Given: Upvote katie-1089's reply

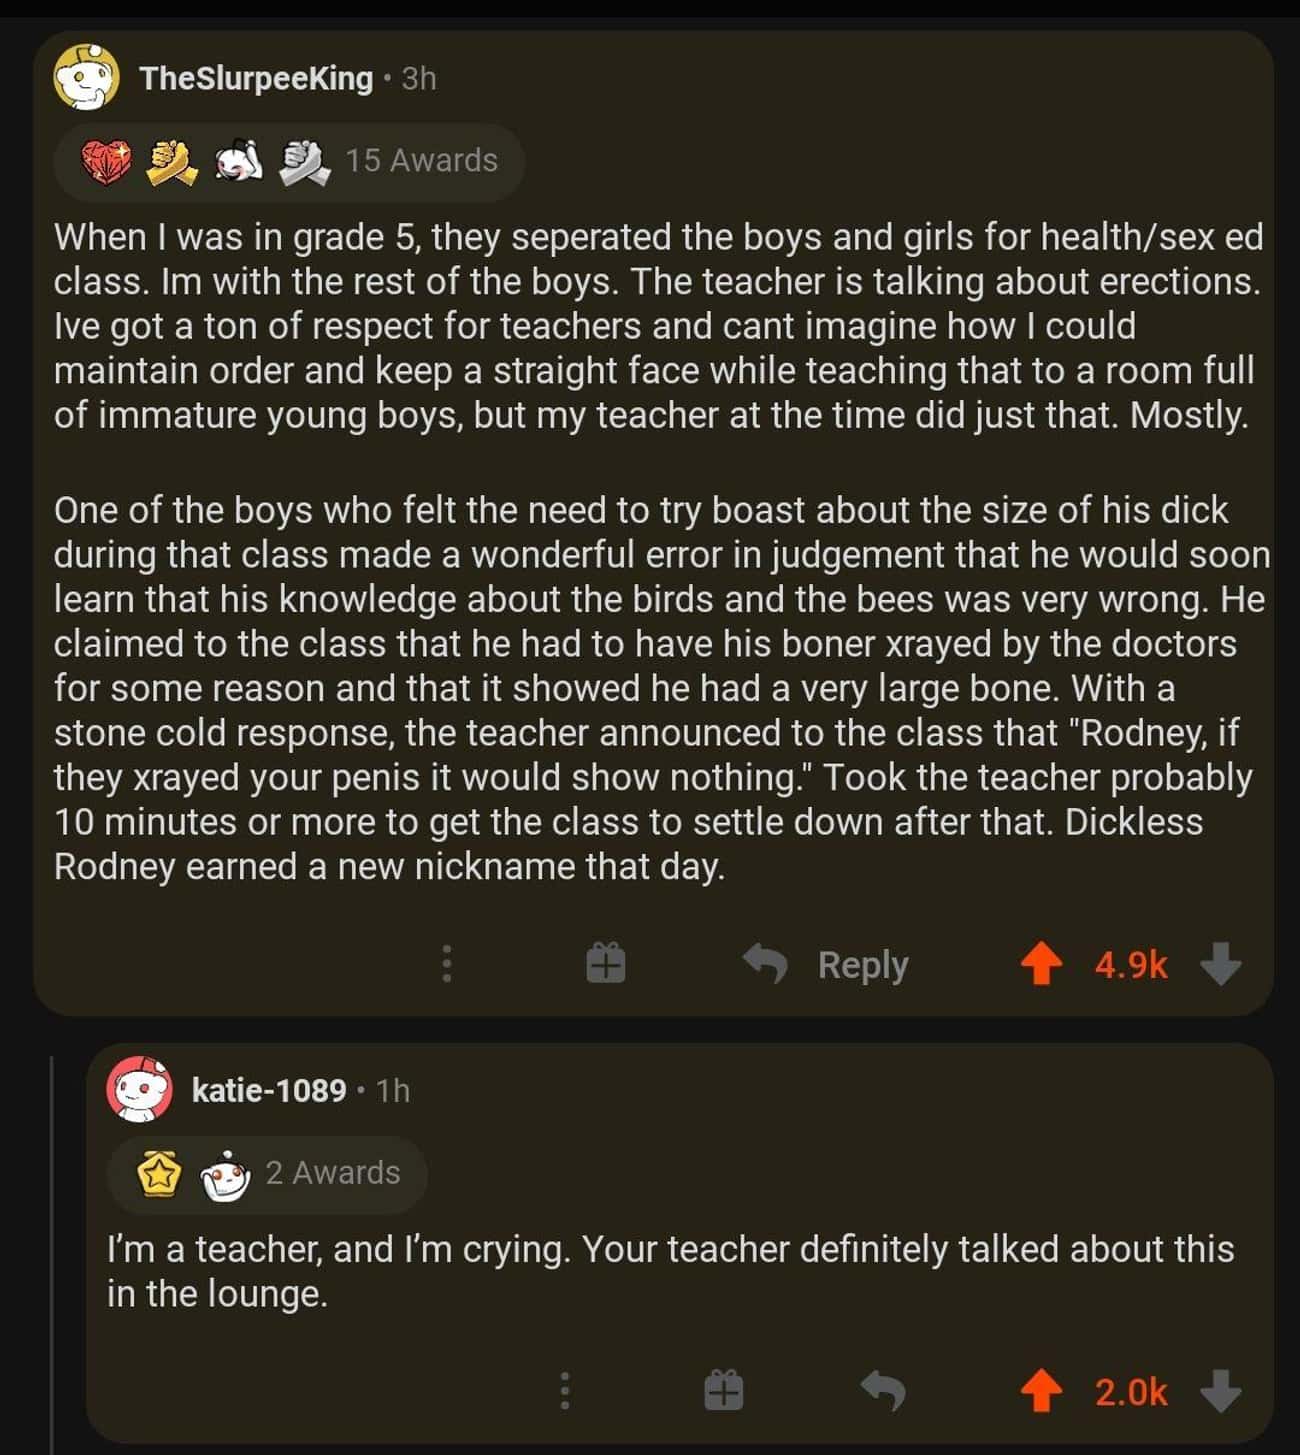Looking at the screenshot, I should point(1041,1391).
